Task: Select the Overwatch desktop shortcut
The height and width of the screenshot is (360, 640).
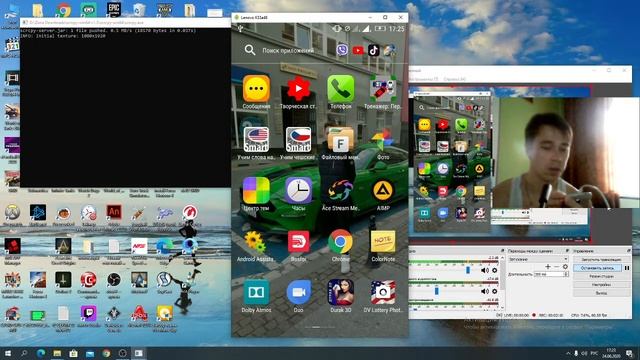Action: 12,212
